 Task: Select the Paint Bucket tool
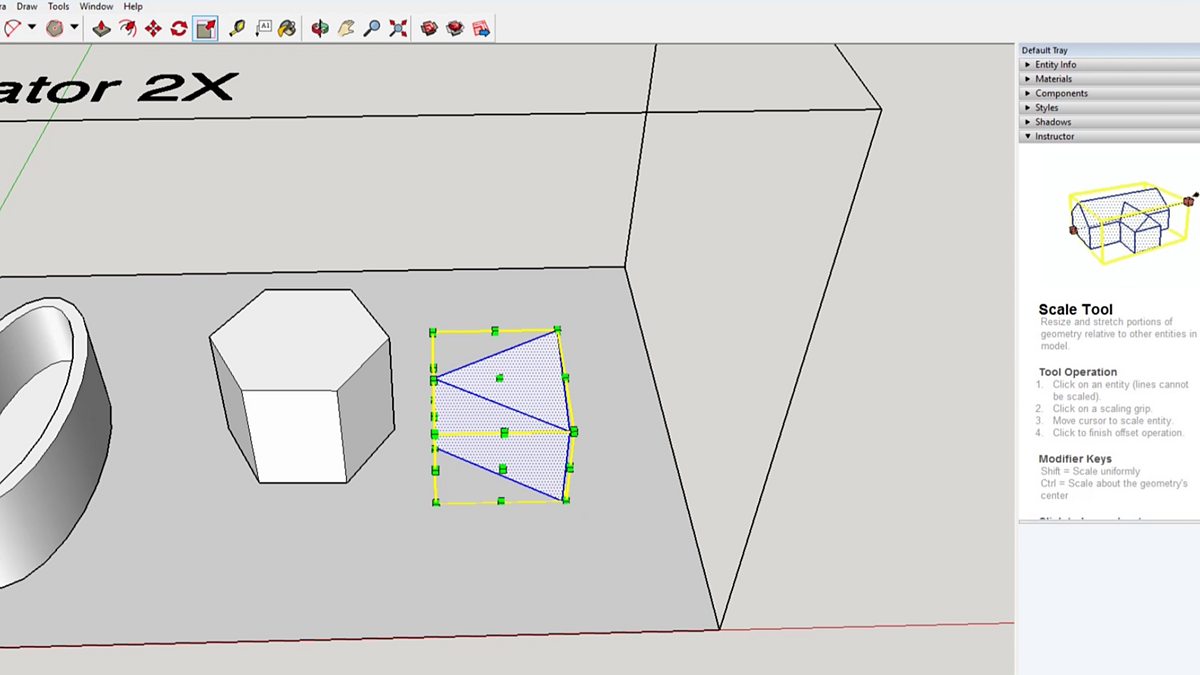[287, 29]
